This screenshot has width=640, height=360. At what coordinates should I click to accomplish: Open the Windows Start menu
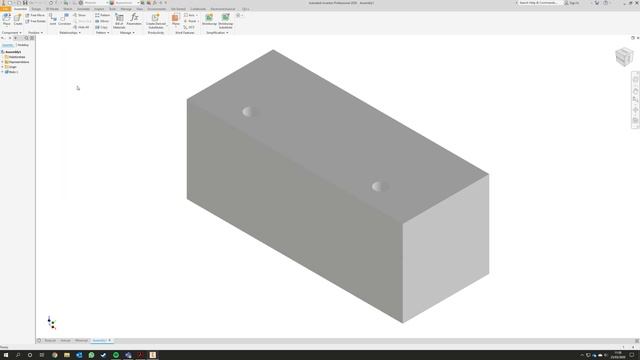6,355
